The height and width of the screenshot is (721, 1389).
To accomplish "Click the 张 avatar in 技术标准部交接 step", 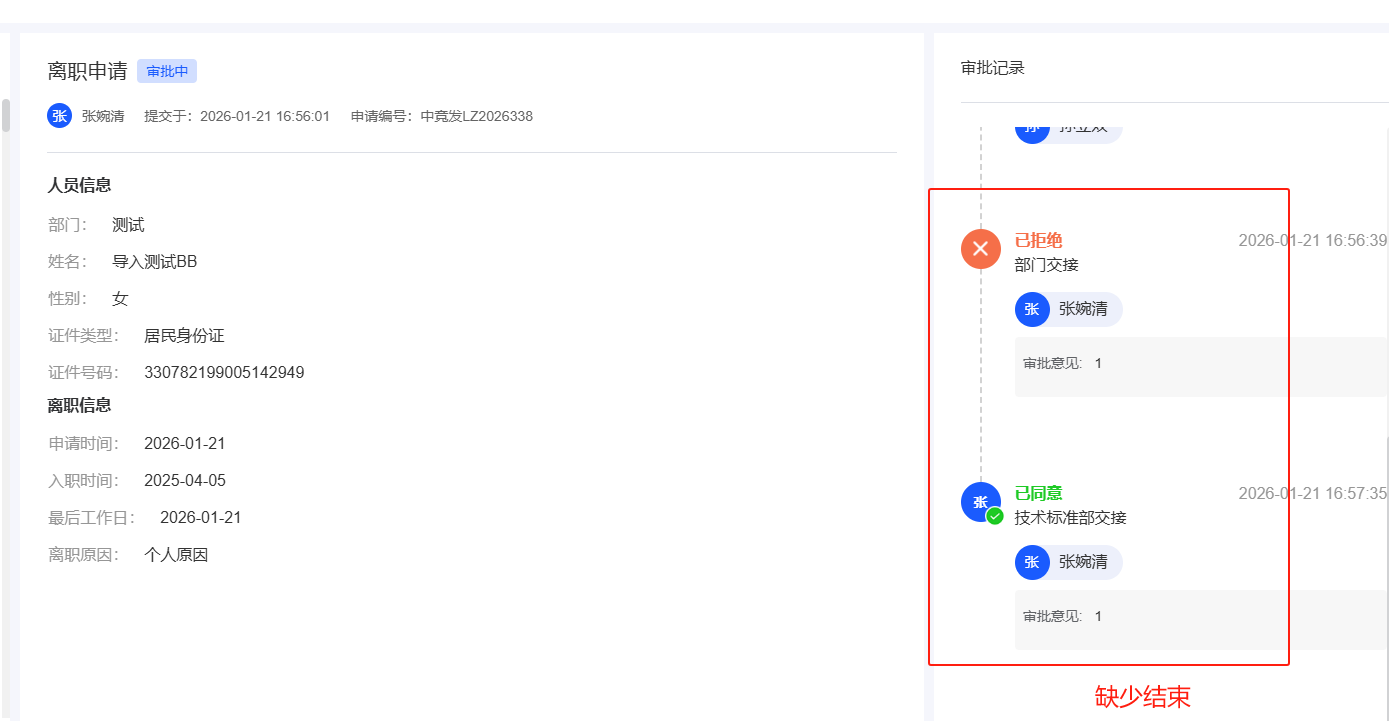I will 1032,562.
